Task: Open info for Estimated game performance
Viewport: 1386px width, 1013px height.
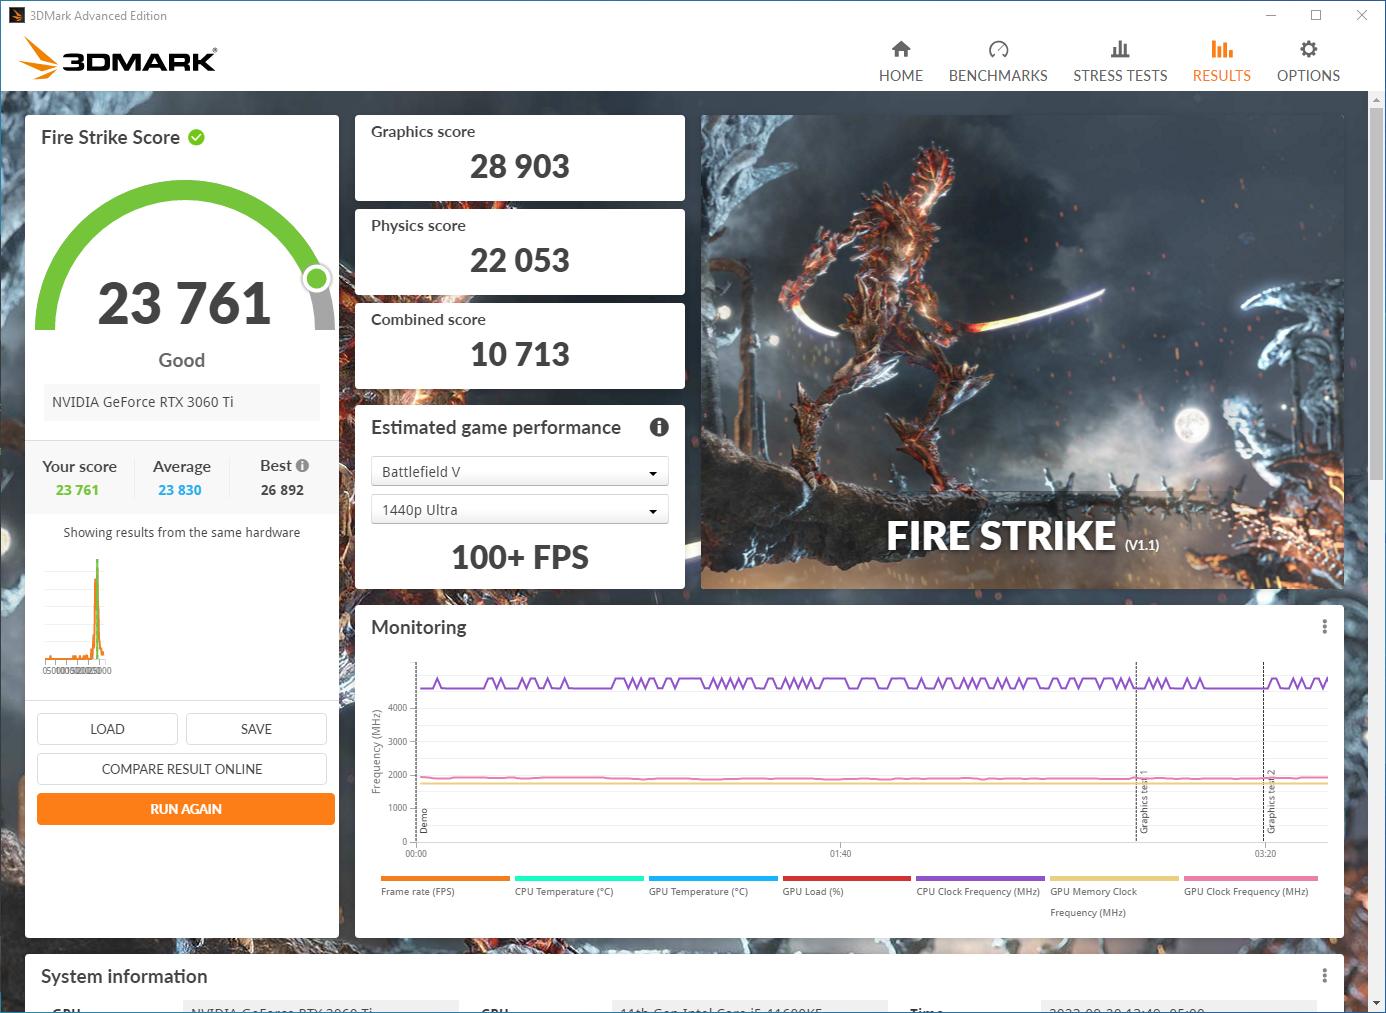Action: pyautogui.click(x=659, y=427)
